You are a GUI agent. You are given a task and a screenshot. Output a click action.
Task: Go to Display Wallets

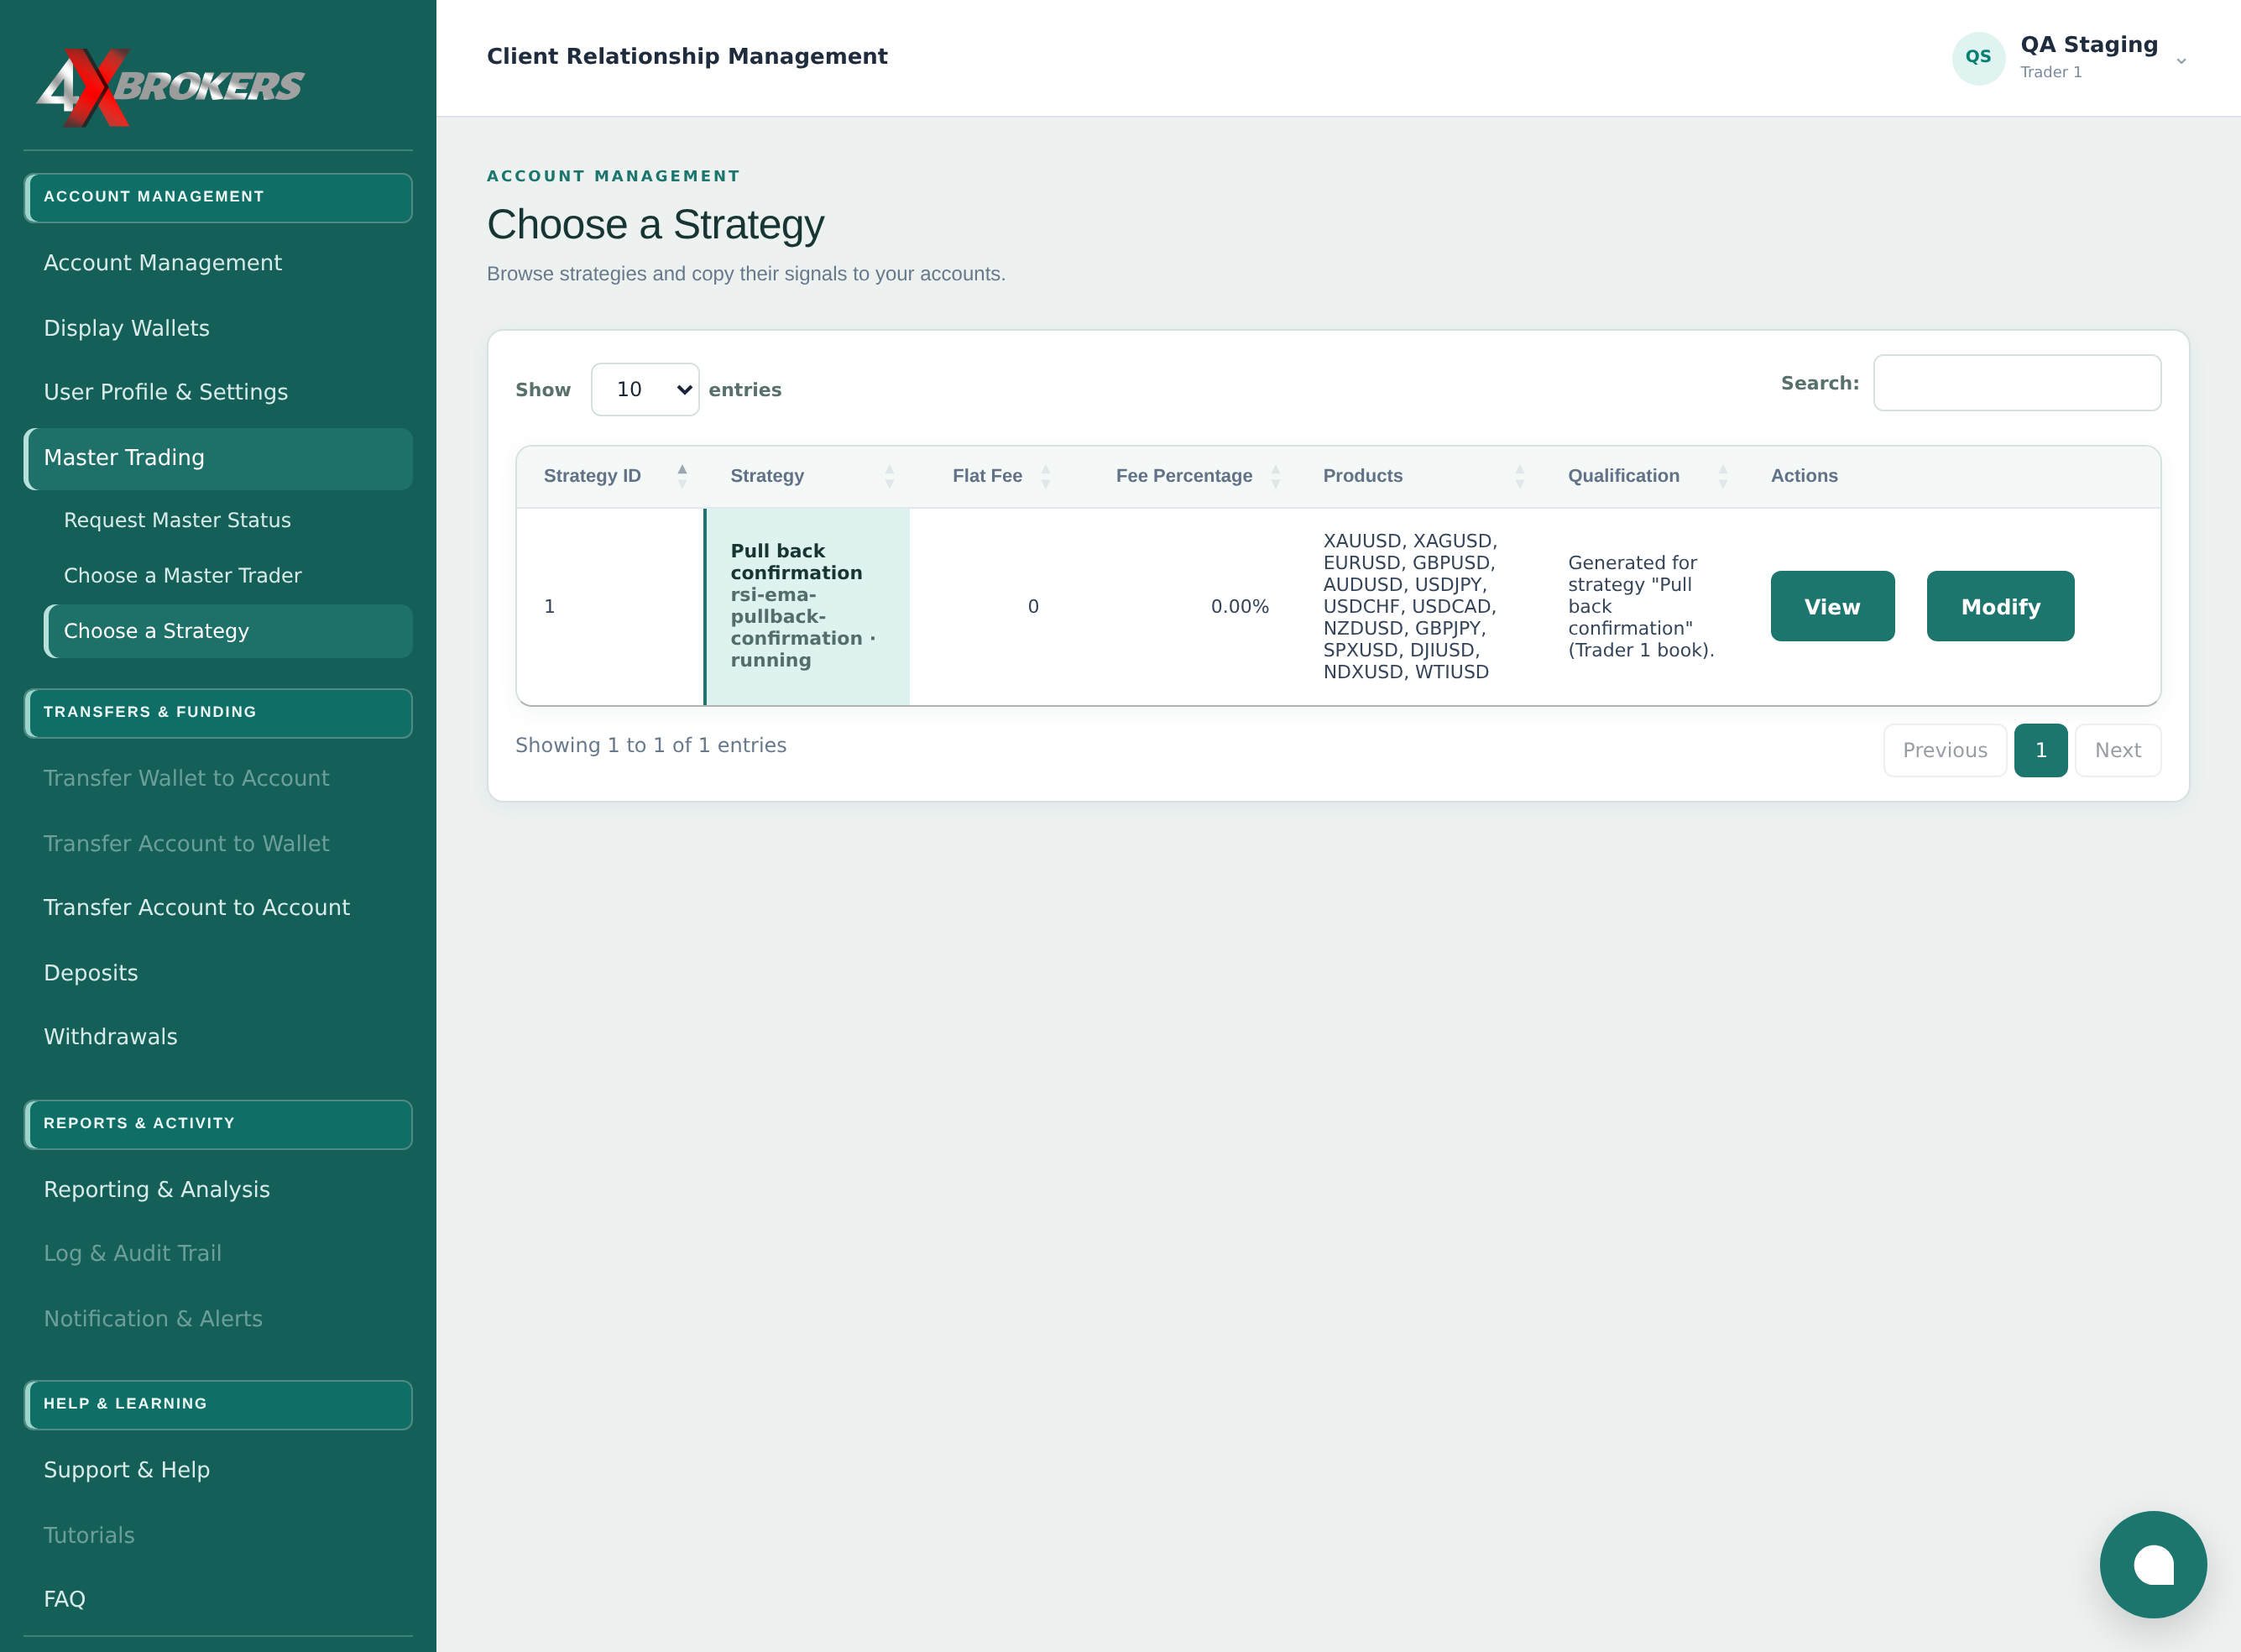coord(127,328)
